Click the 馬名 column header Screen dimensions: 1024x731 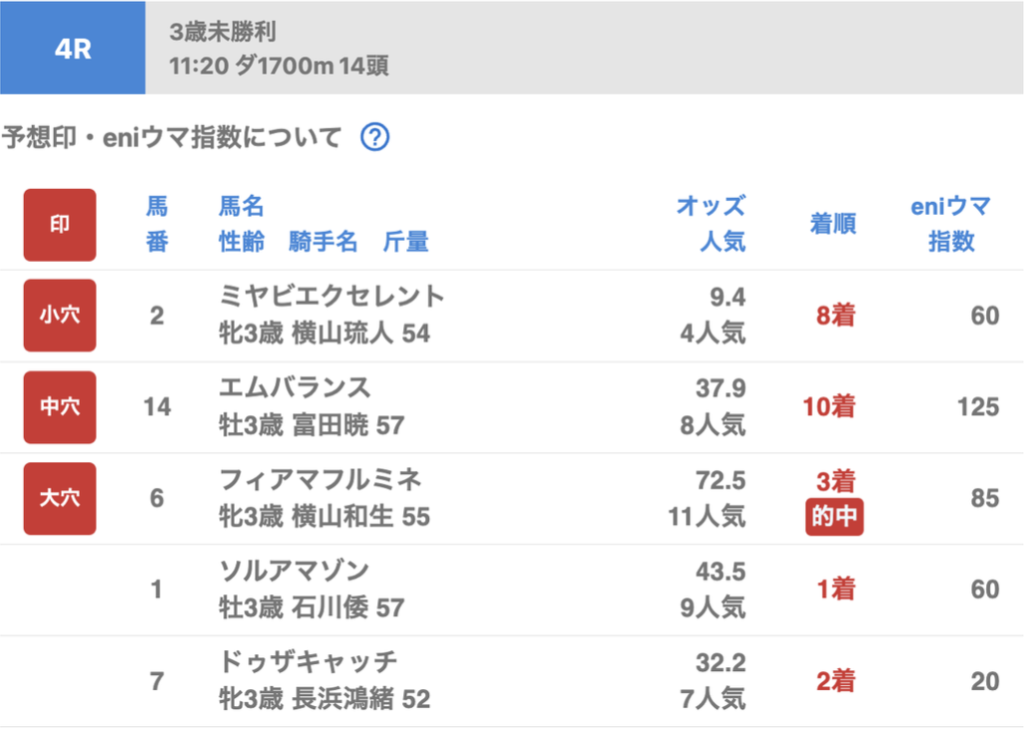[241, 207]
